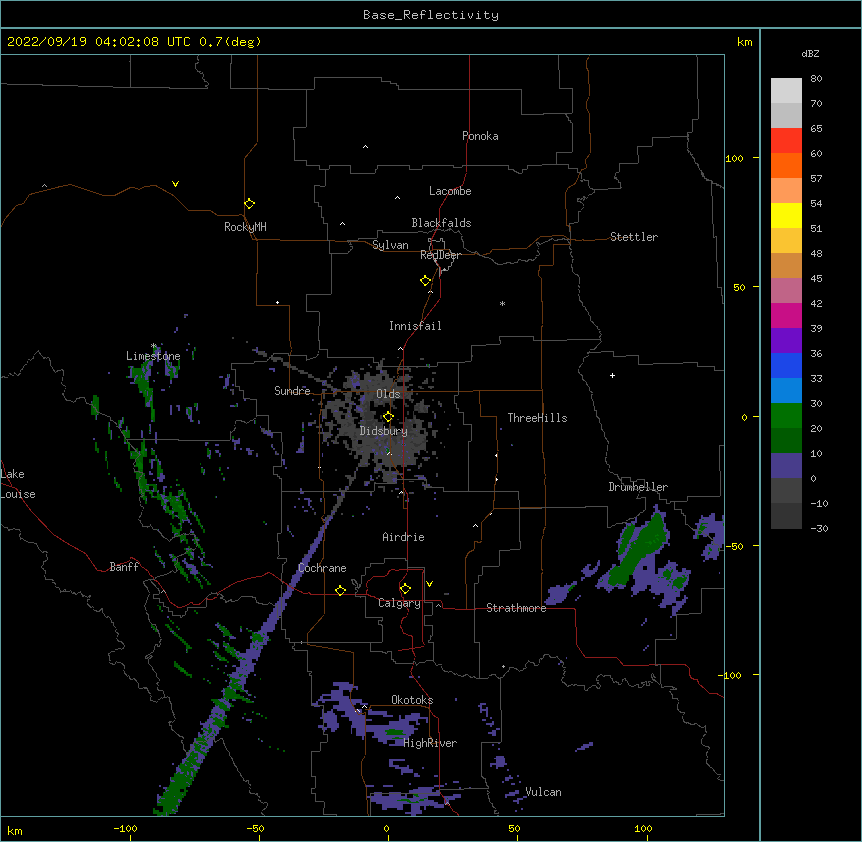Select the light blue 30-33 dBZ swatch

coord(786,391)
